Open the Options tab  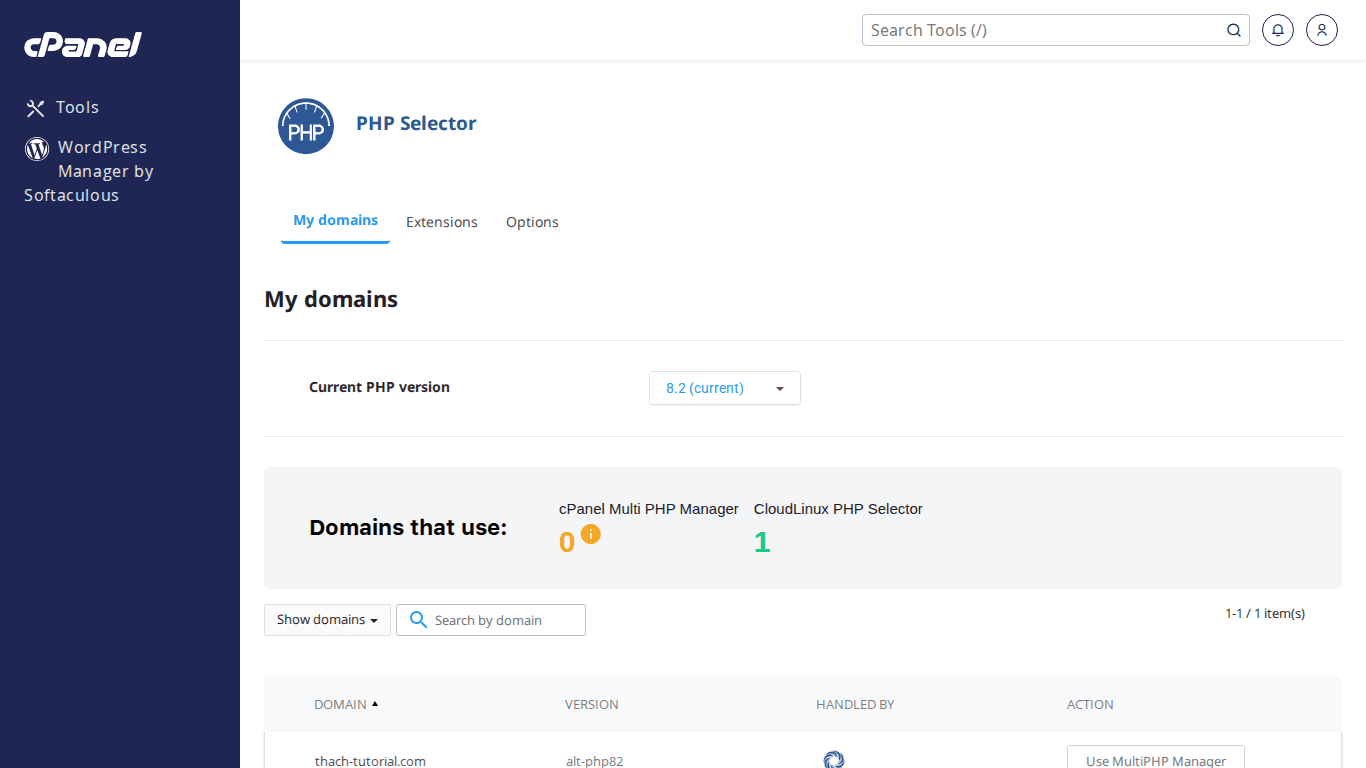pyautogui.click(x=531, y=222)
